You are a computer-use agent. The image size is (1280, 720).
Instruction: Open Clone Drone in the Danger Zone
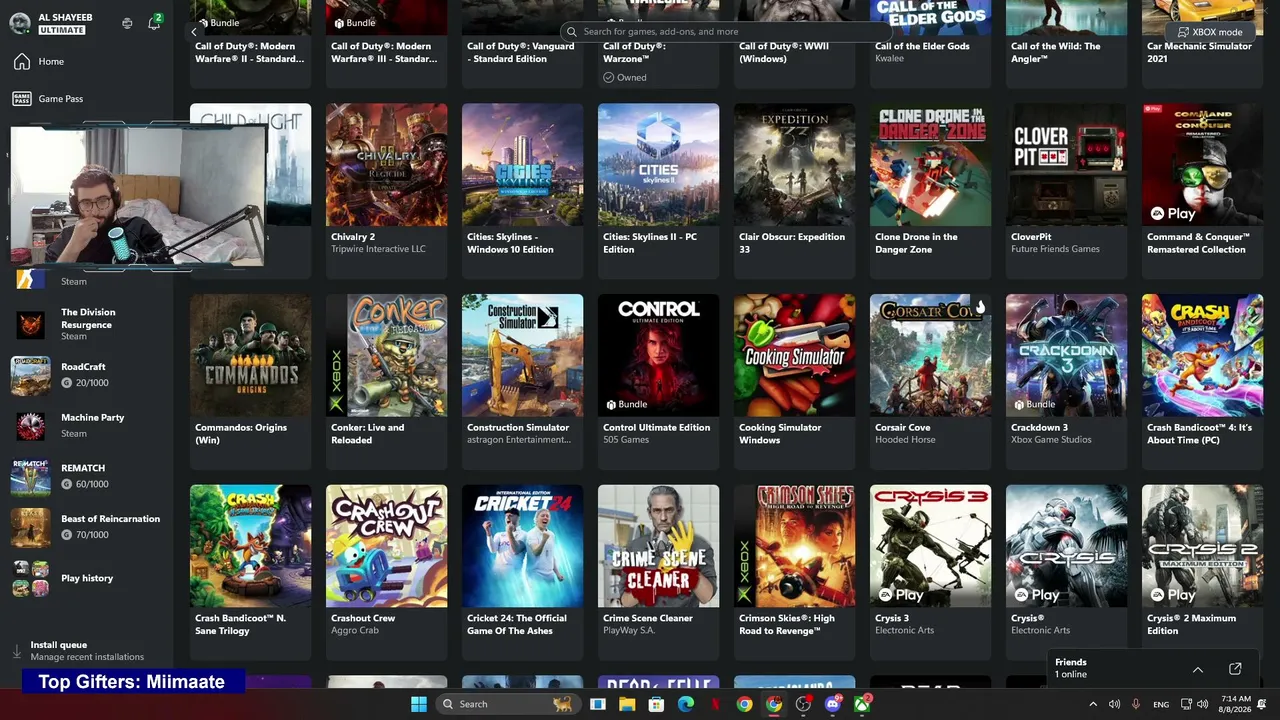click(930, 190)
